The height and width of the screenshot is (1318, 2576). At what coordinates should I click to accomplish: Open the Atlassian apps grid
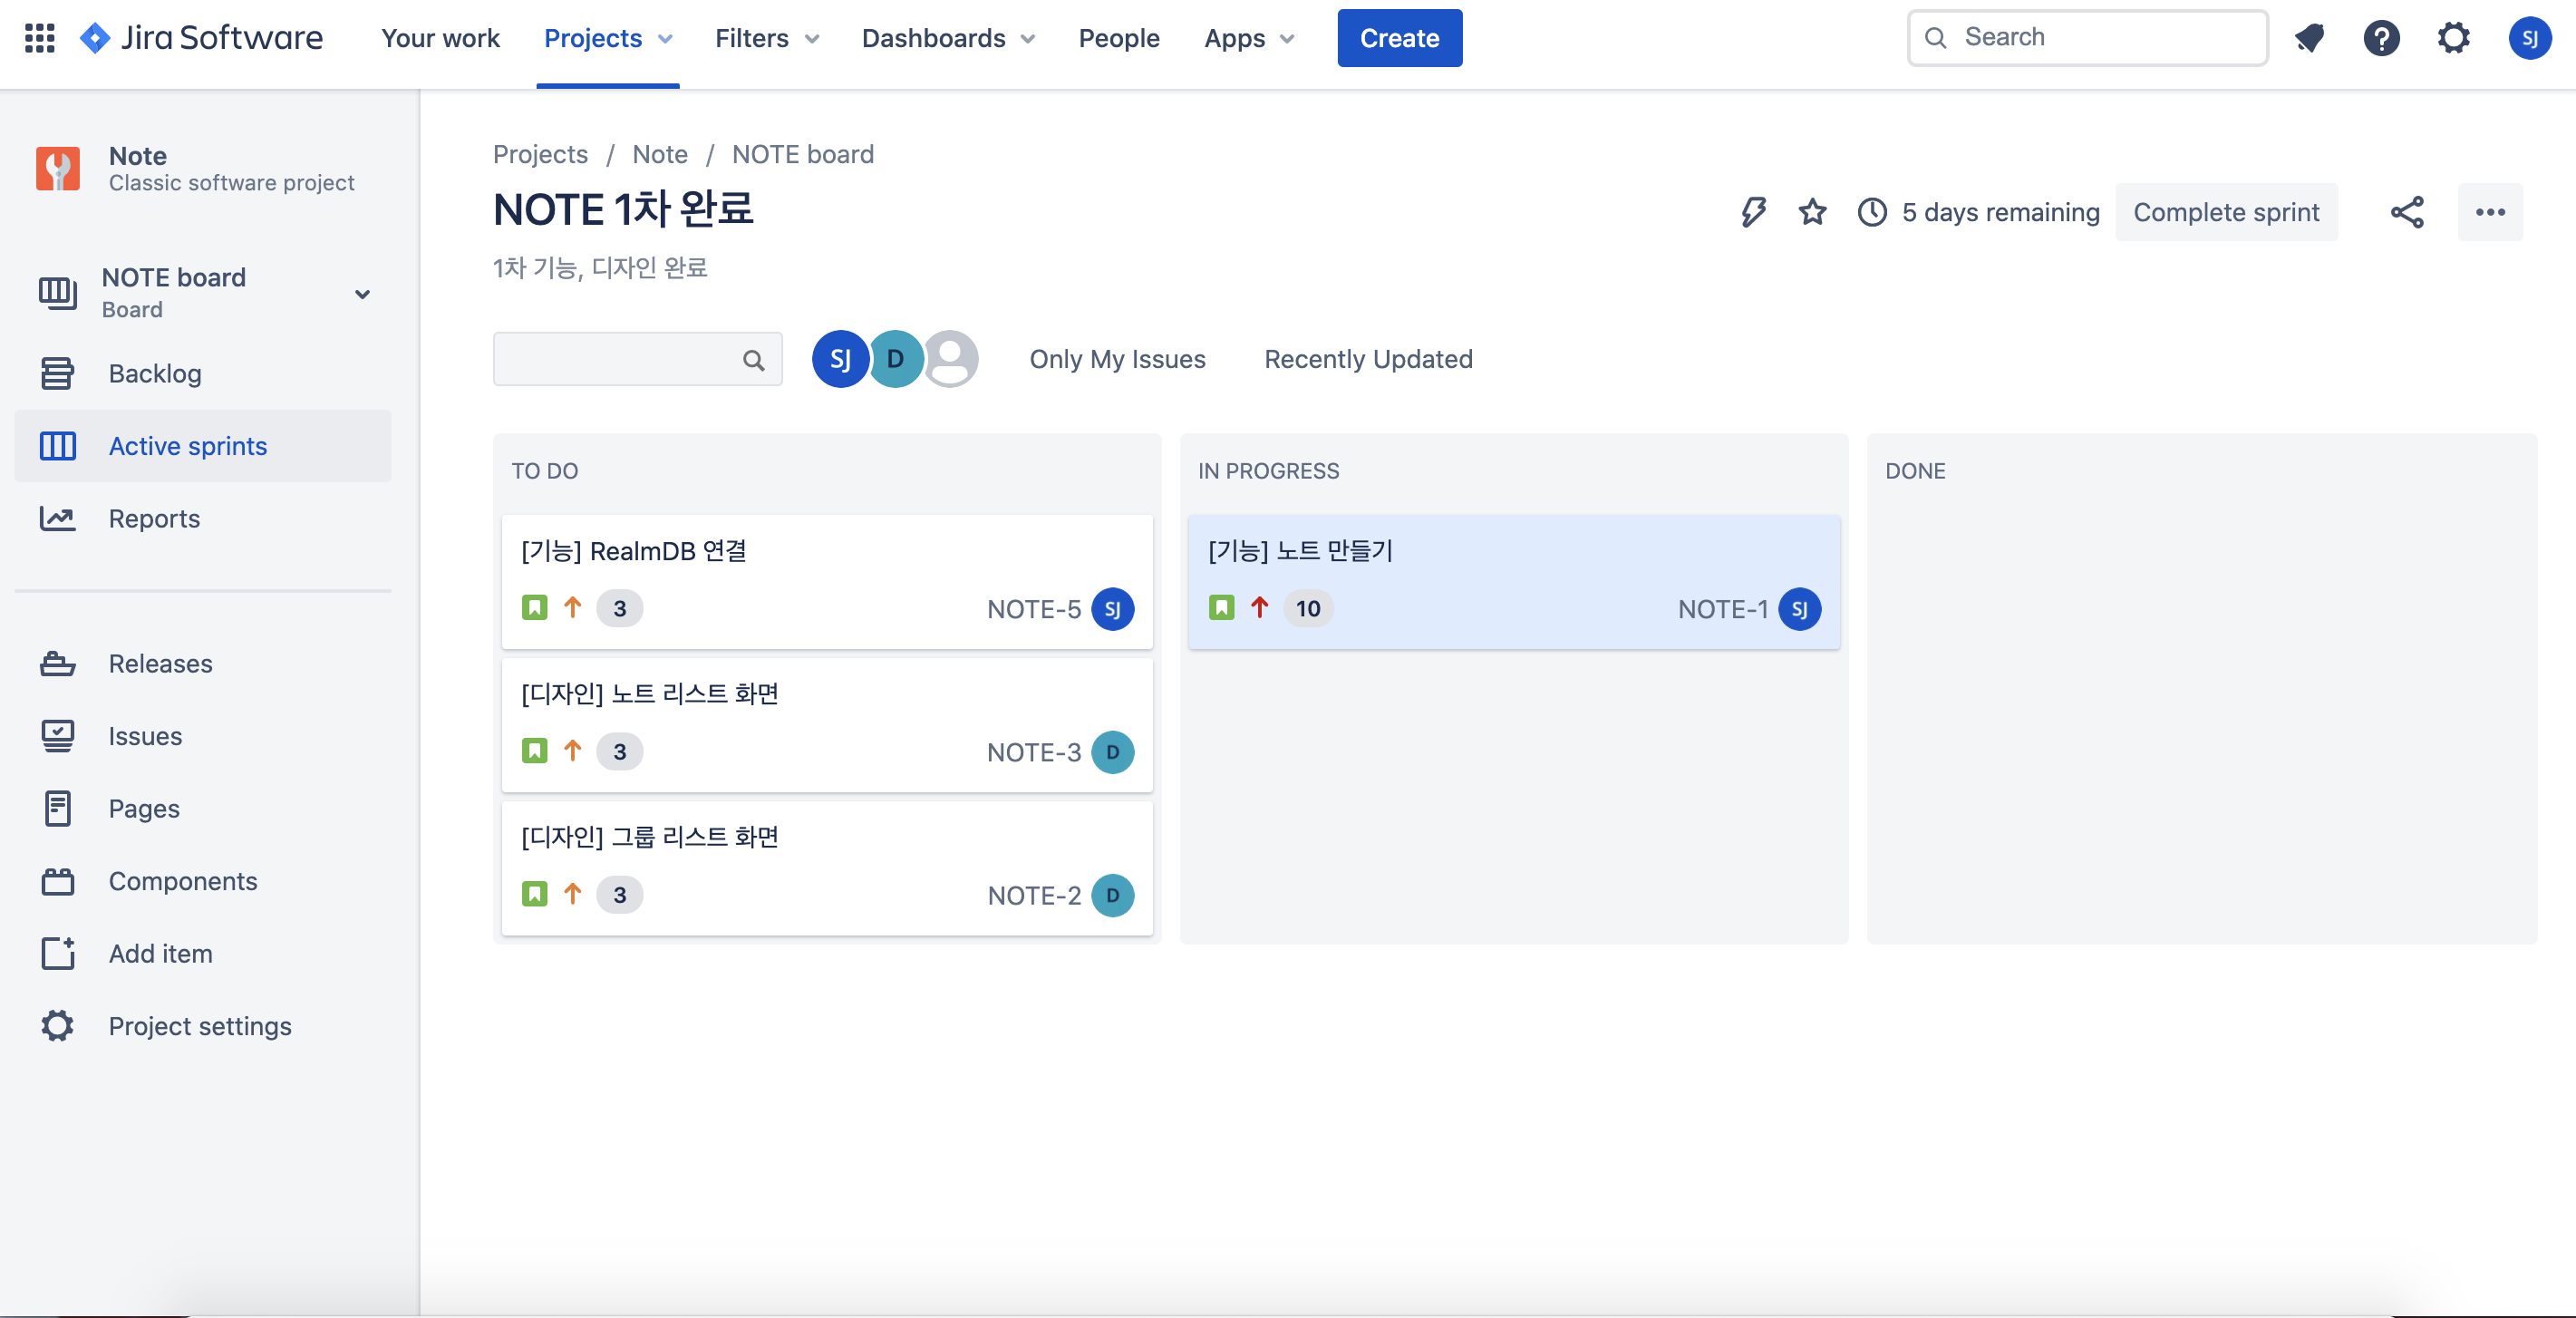click(x=39, y=37)
